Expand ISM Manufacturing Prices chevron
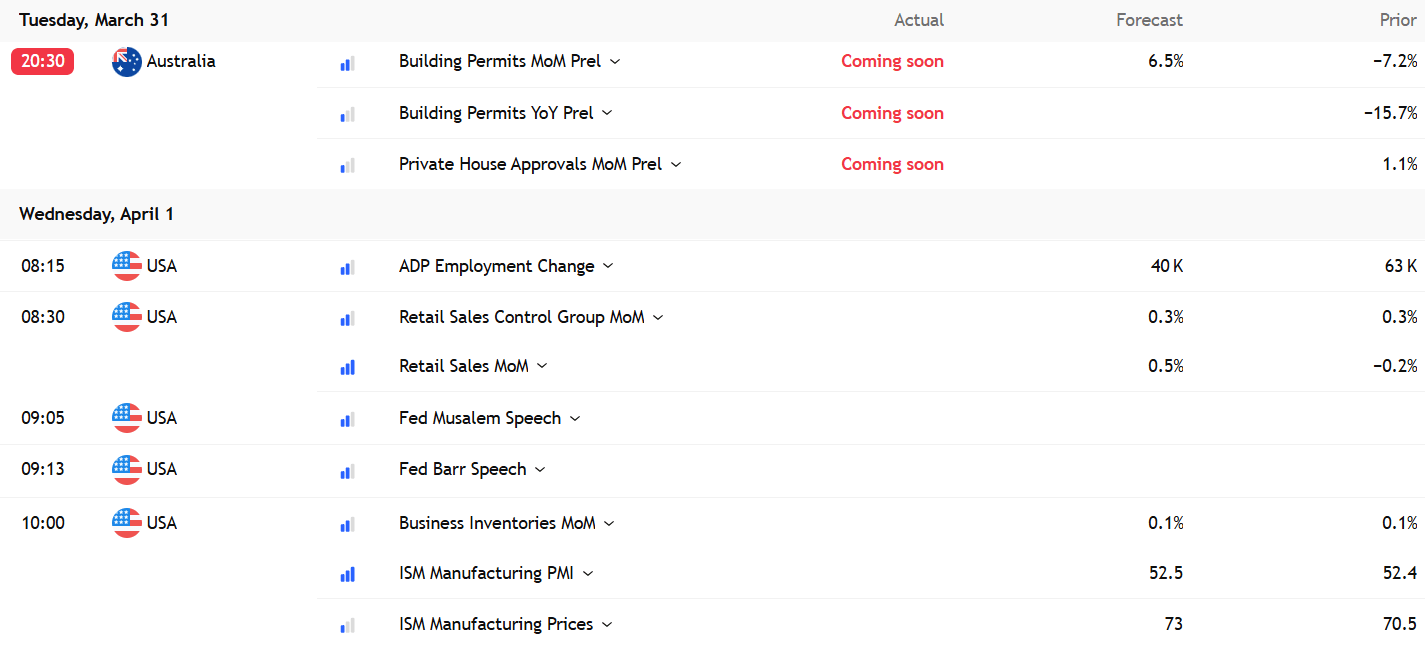Viewport: 1425px width, 650px height. pyautogui.click(x=607, y=624)
